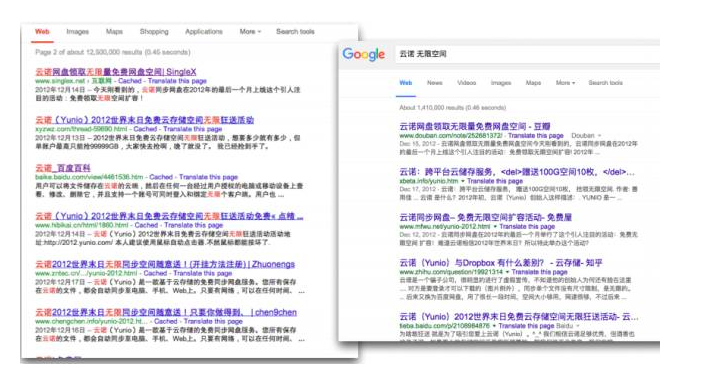703x376 pixels.
Task: Expand More dropdown in right Google window
Action: tap(565, 82)
